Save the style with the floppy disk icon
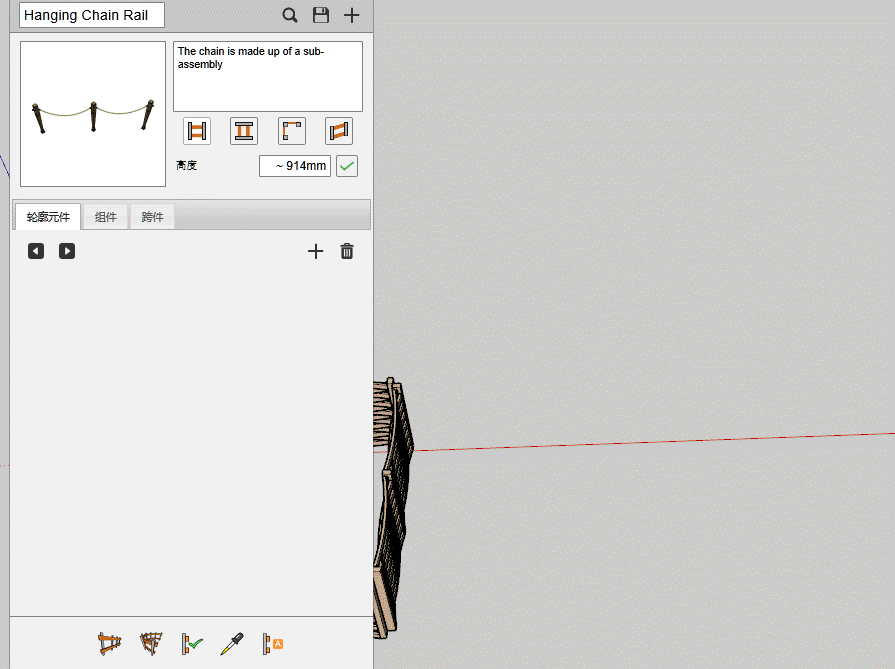895x669 pixels. click(x=321, y=15)
